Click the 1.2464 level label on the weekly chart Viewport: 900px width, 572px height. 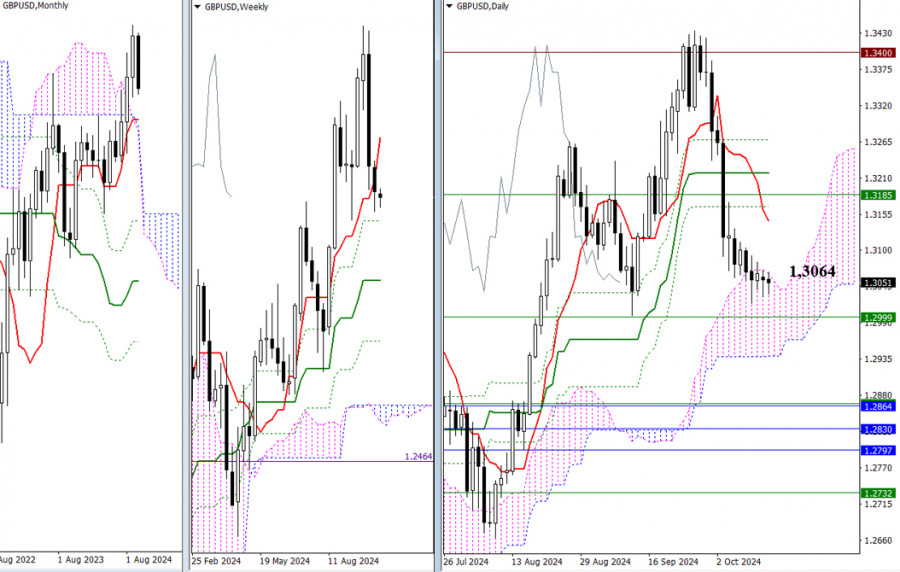click(418, 457)
